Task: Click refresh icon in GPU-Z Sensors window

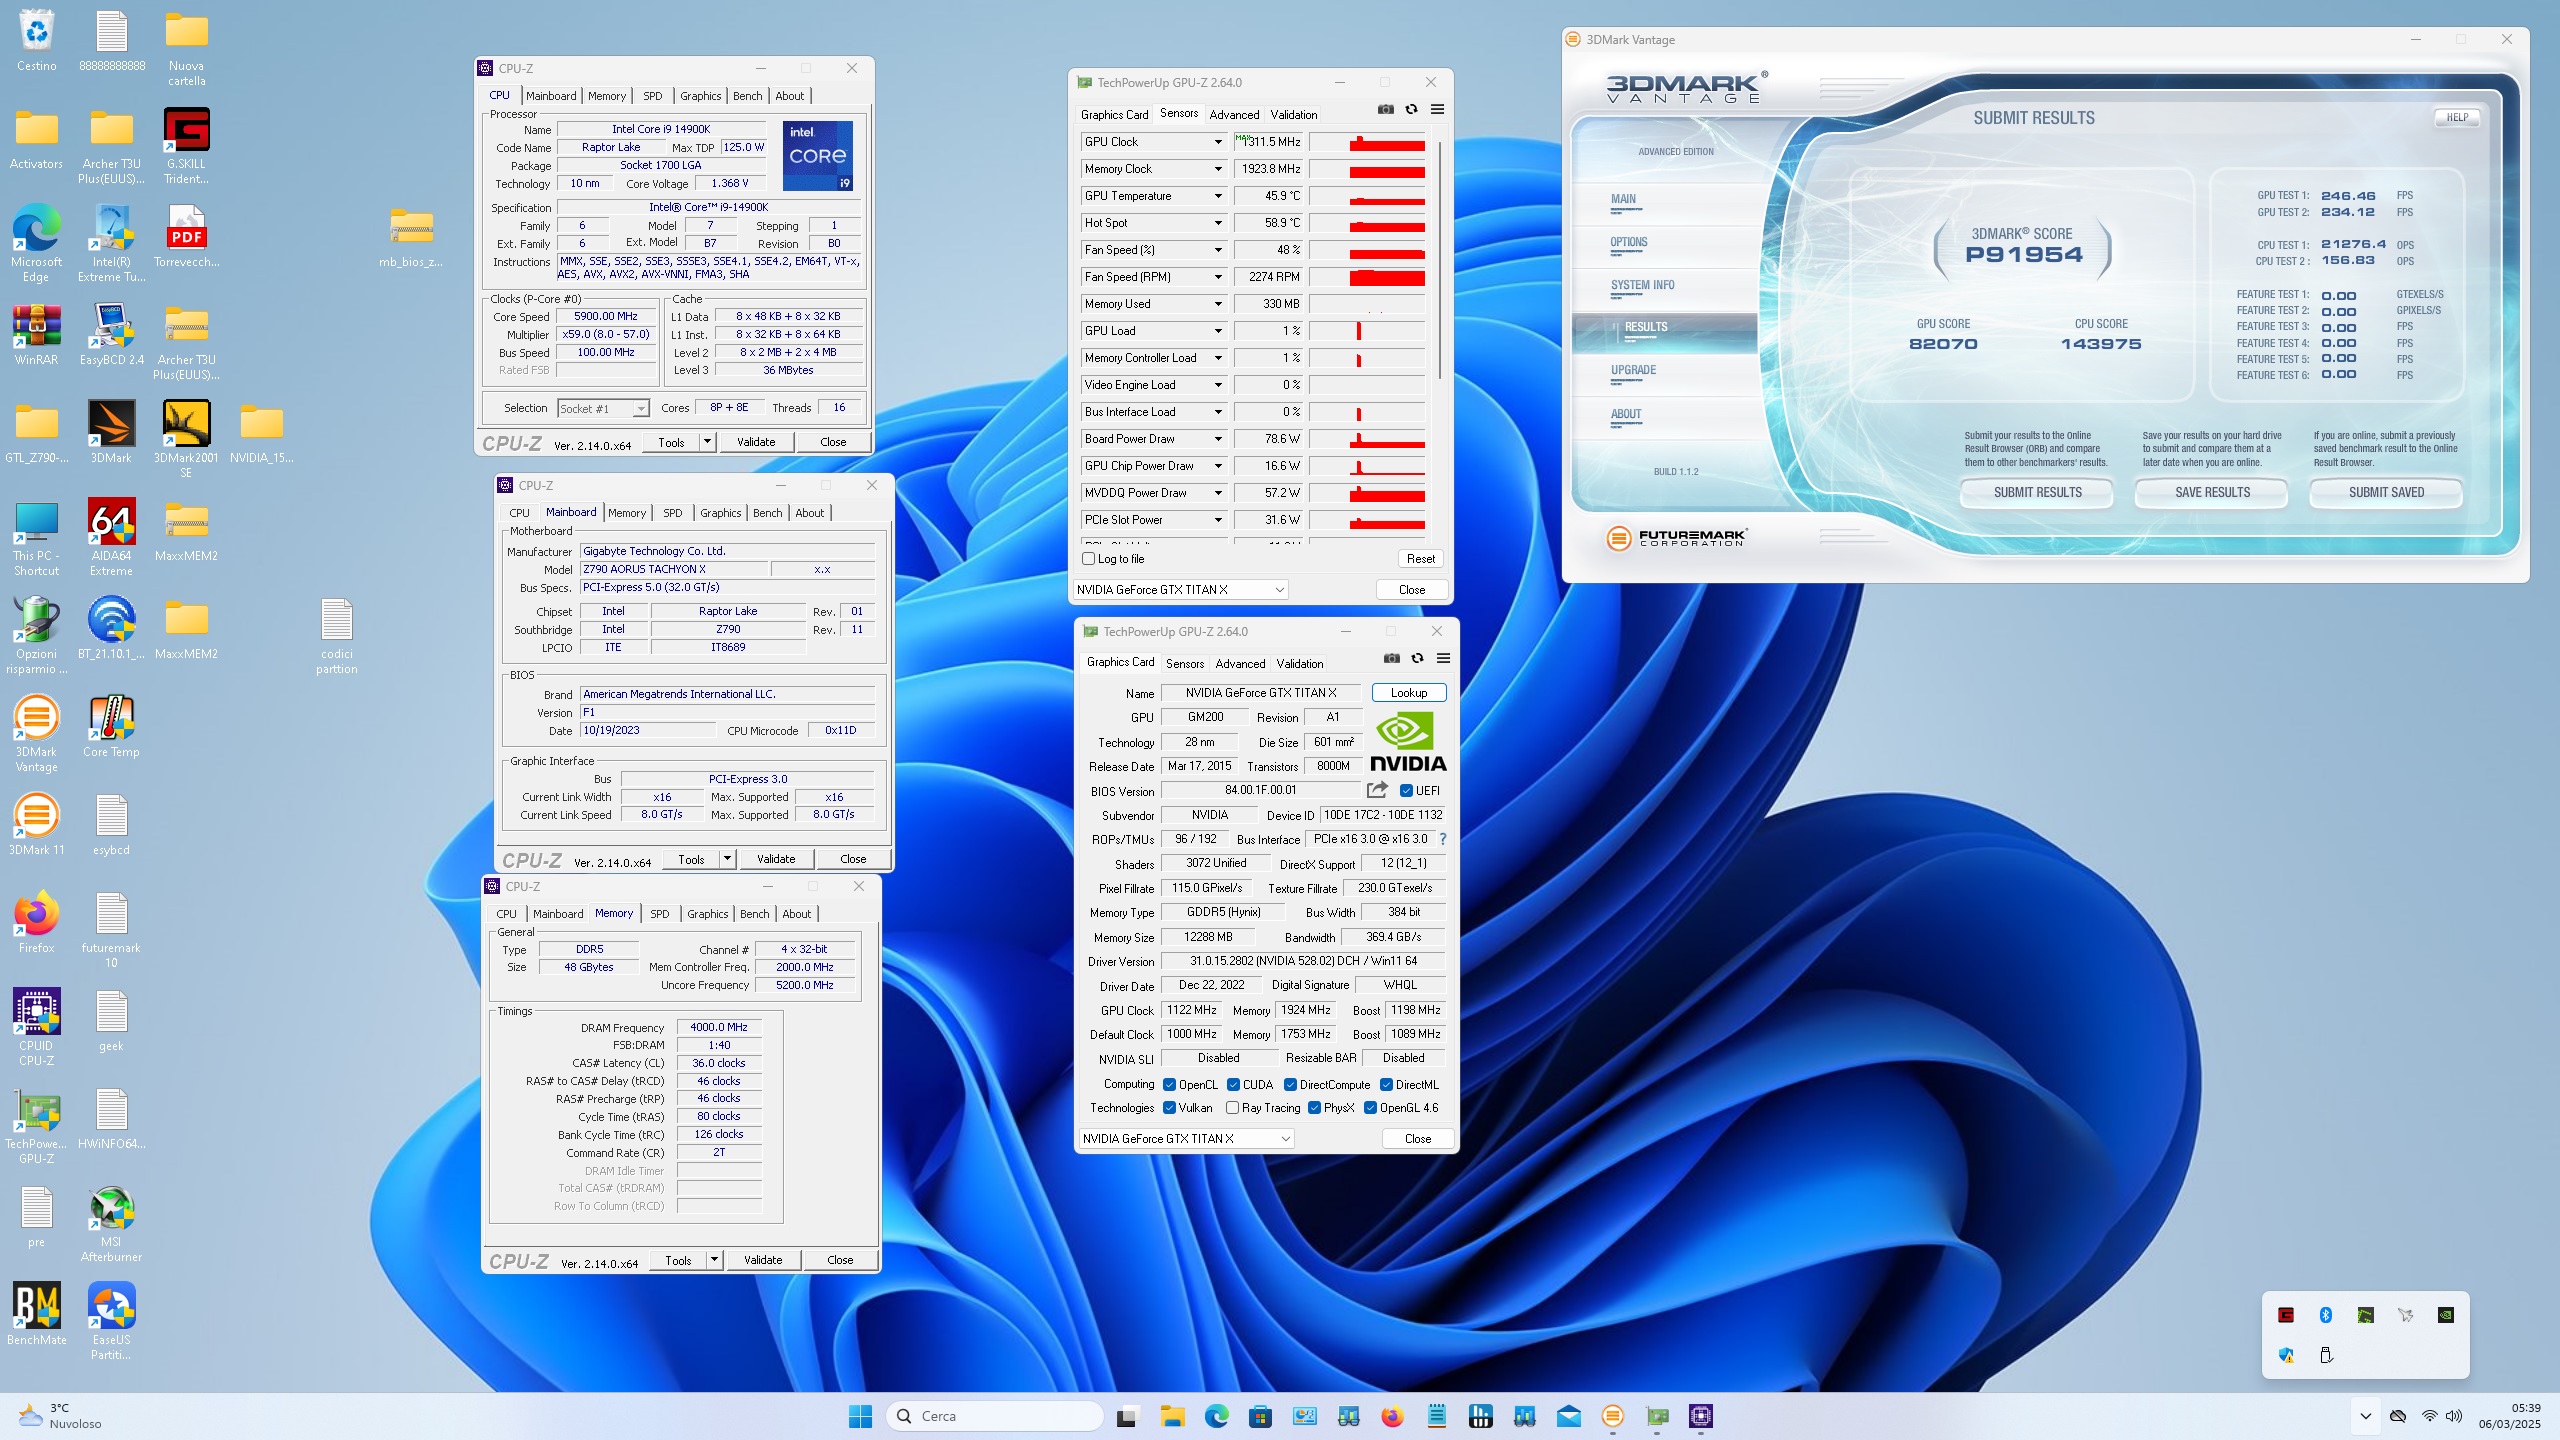Action: (1411, 110)
